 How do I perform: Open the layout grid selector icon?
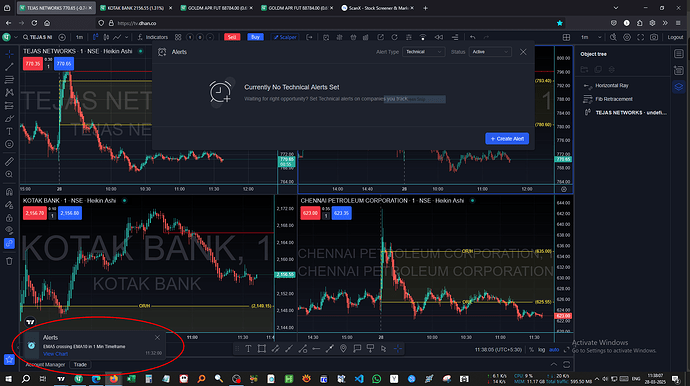tap(566, 37)
